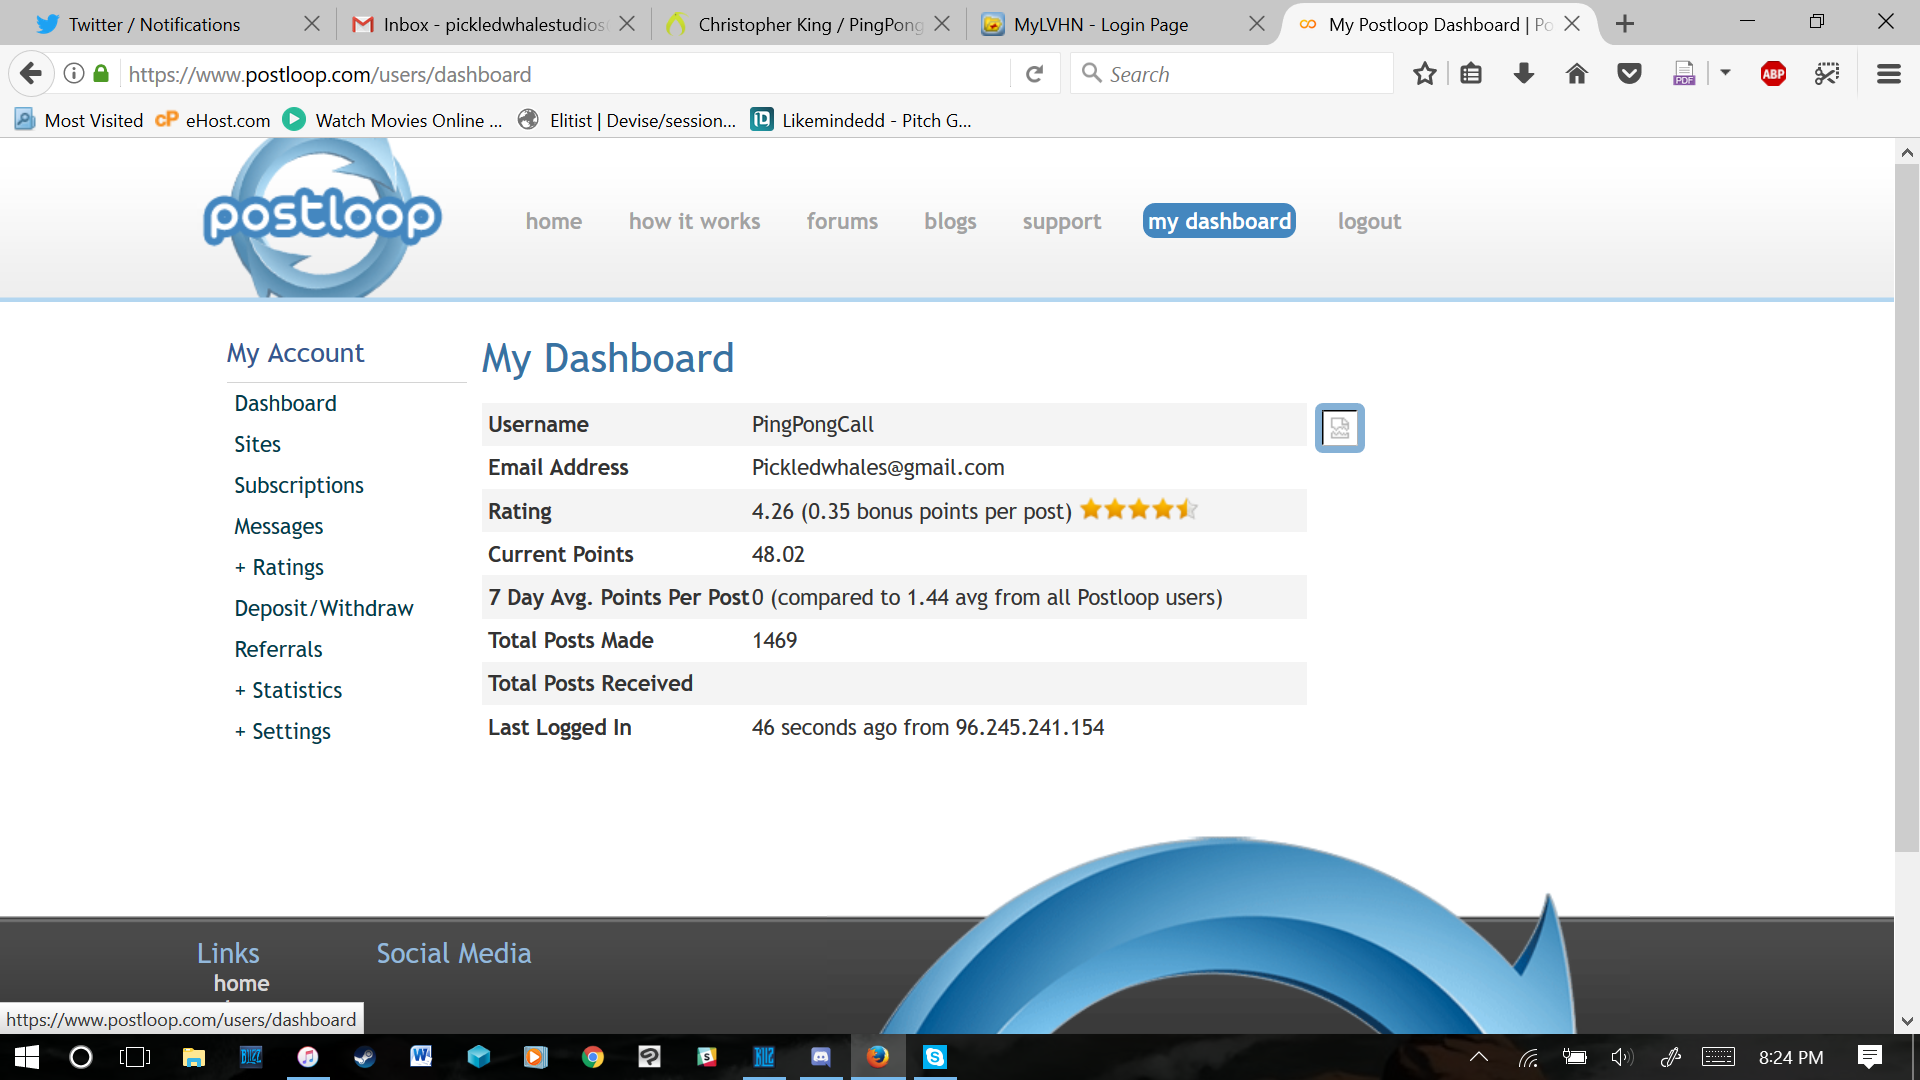Image resolution: width=1920 pixels, height=1080 pixels.
Task: Click the footer home link
Action: coord(241,983)
